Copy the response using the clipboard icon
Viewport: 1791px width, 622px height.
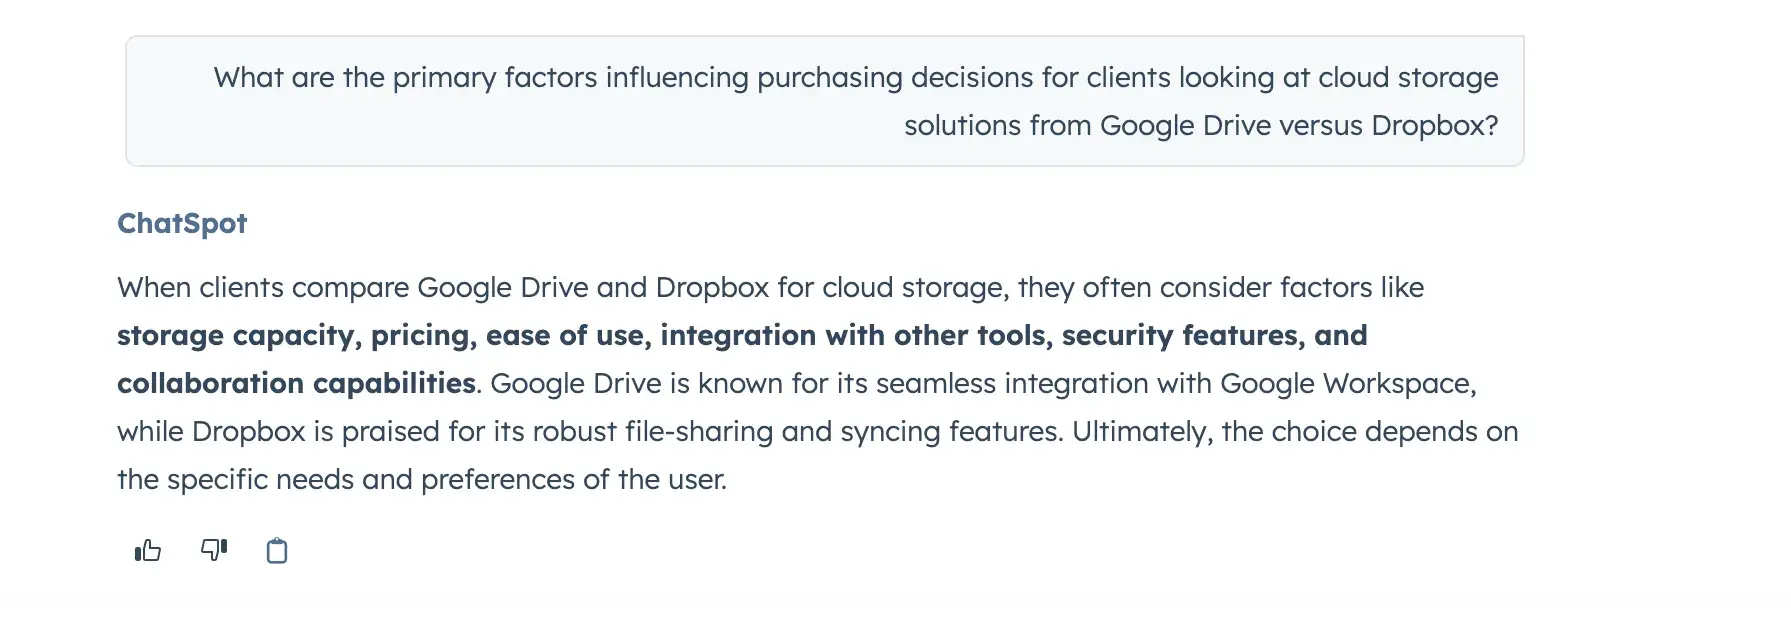(x=277, y=551)
